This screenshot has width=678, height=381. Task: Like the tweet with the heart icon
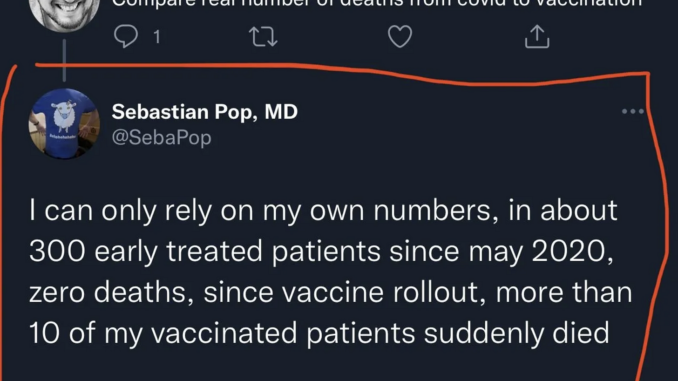[x=400, y=36]
